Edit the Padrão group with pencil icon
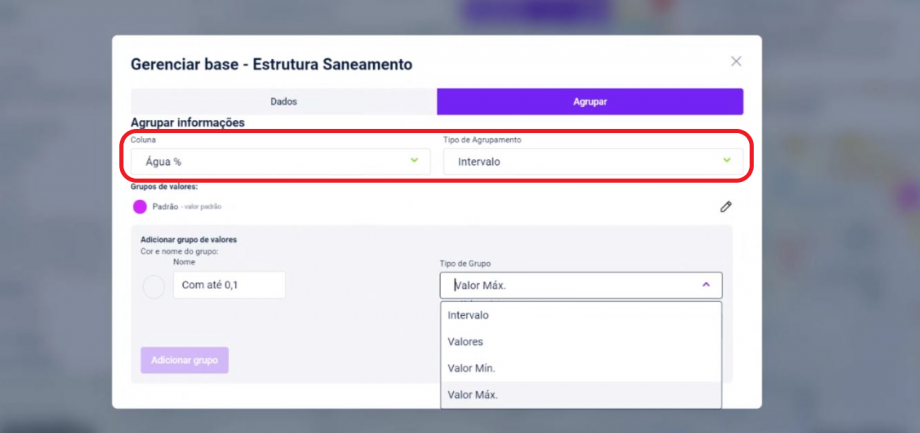 [x=726, y=207]
